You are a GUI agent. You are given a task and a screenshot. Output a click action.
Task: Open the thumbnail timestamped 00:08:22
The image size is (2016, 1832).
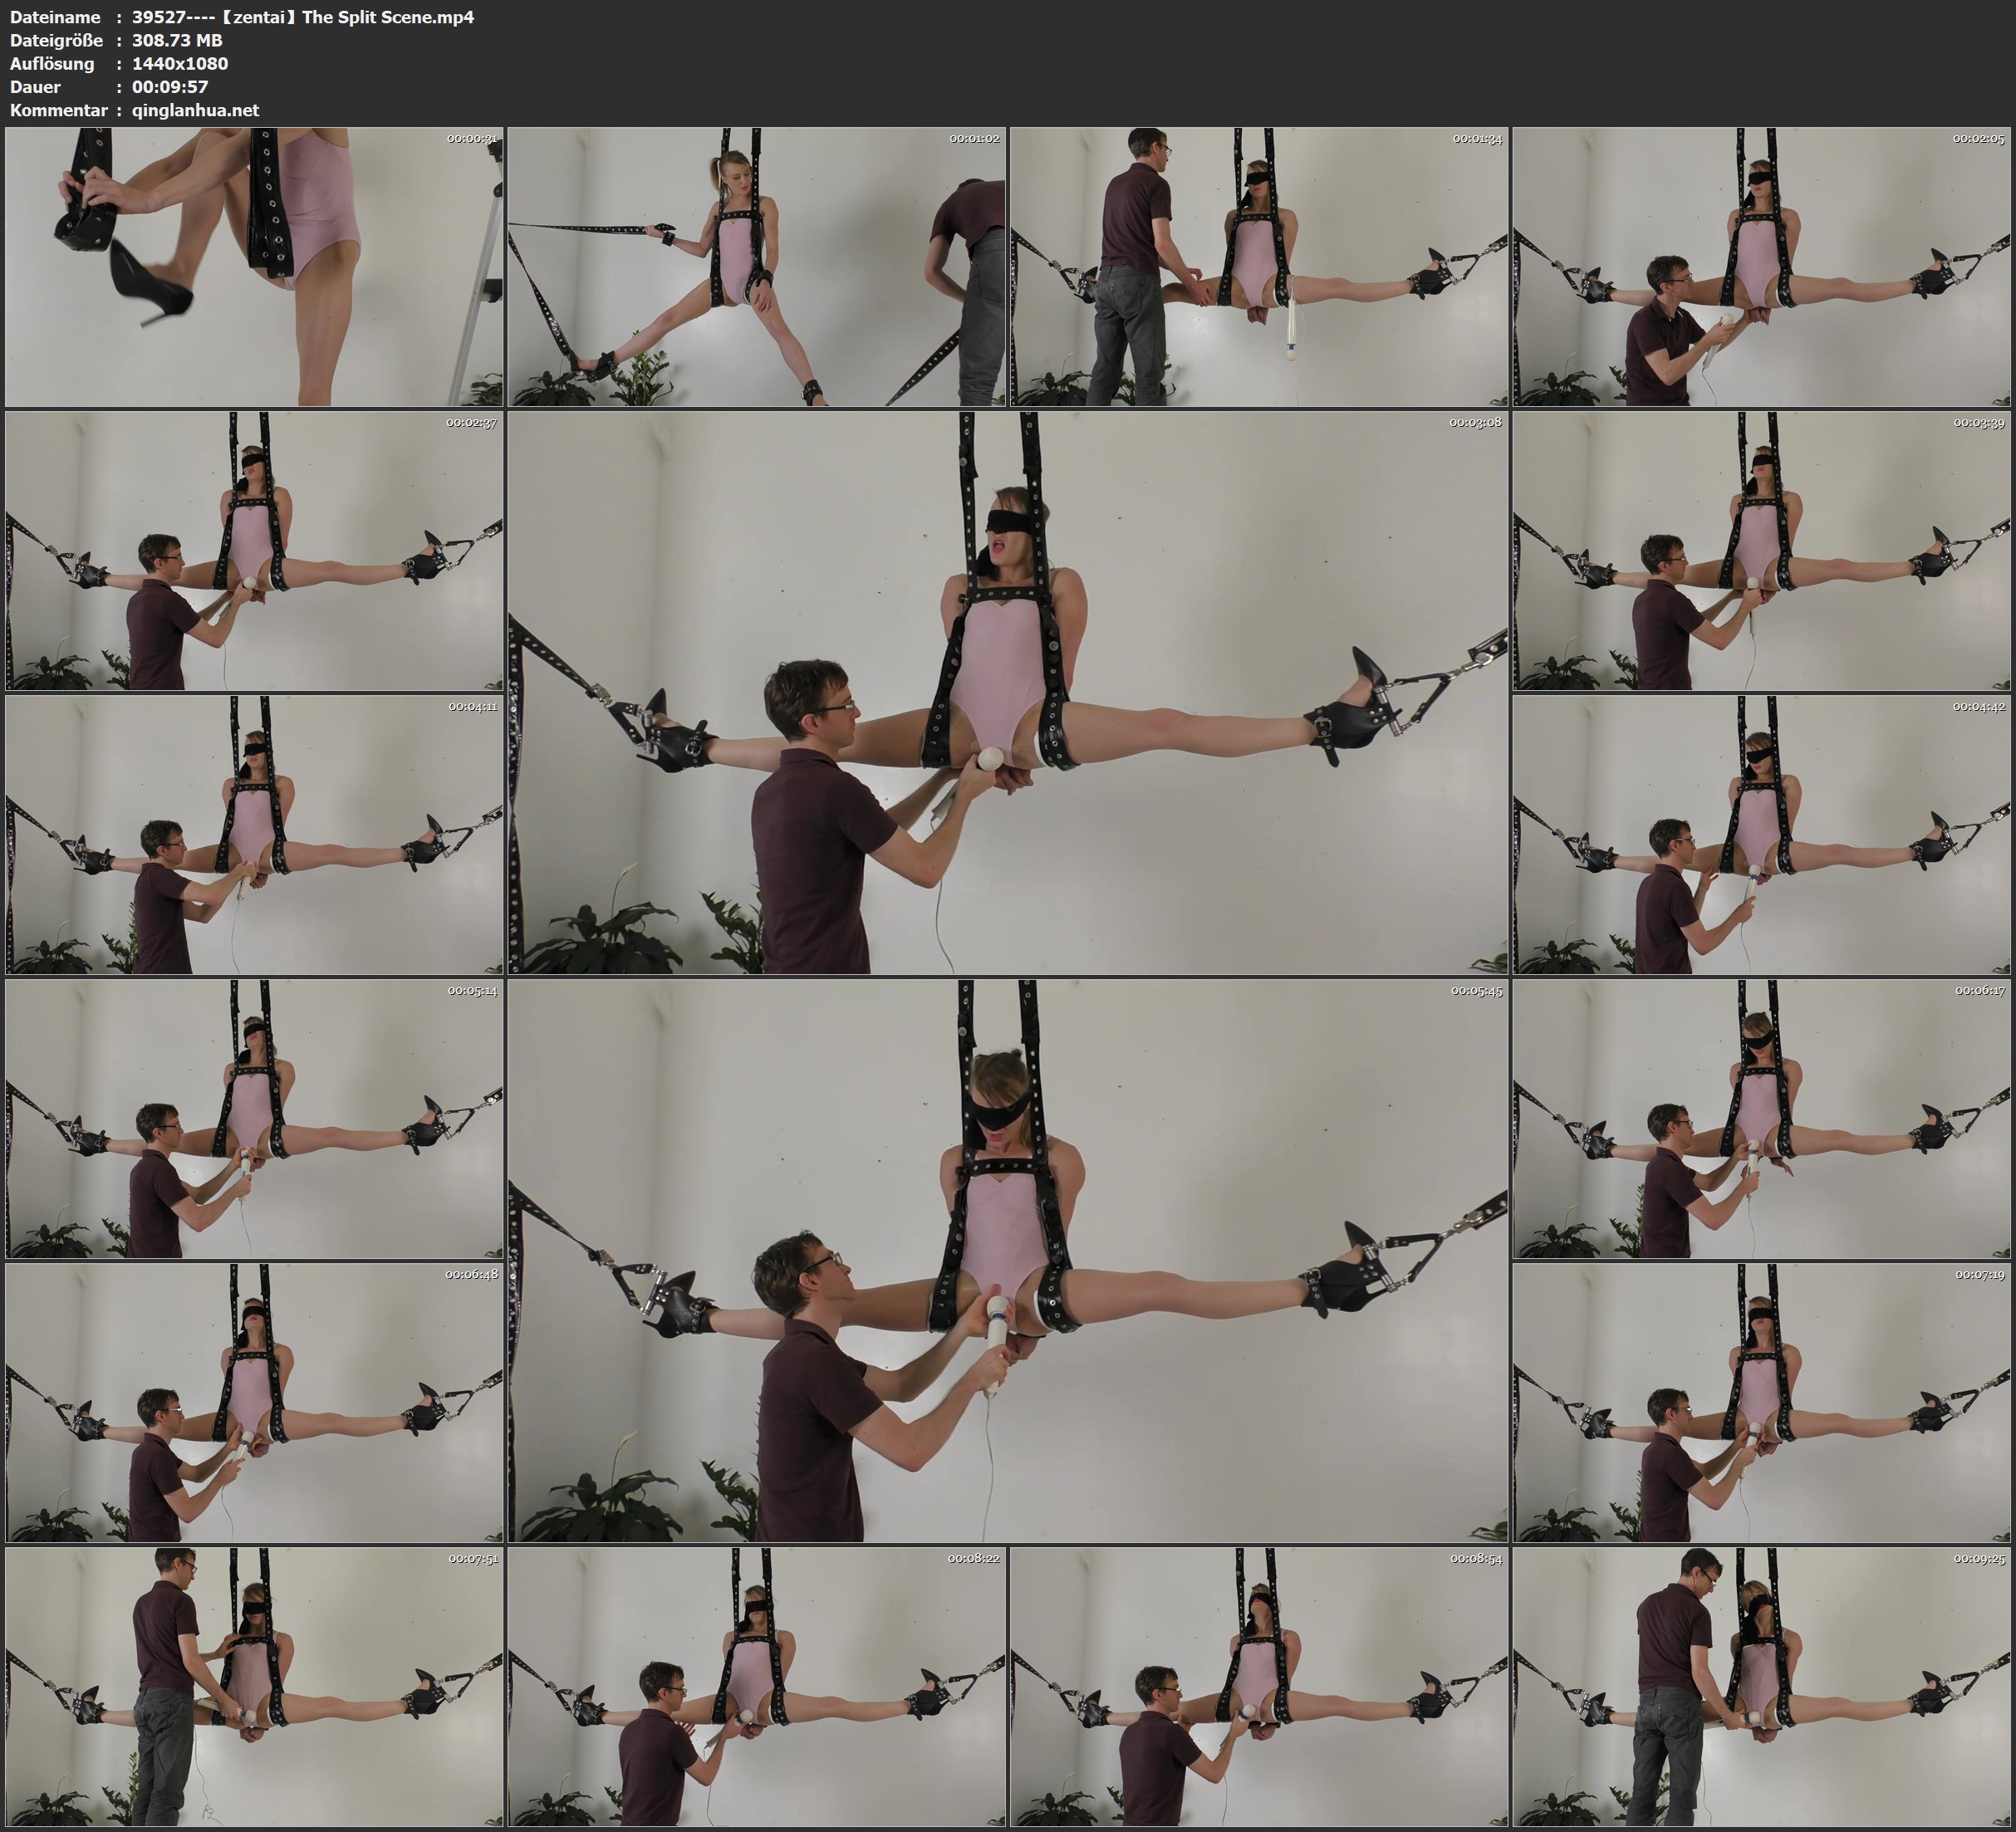757,1686
